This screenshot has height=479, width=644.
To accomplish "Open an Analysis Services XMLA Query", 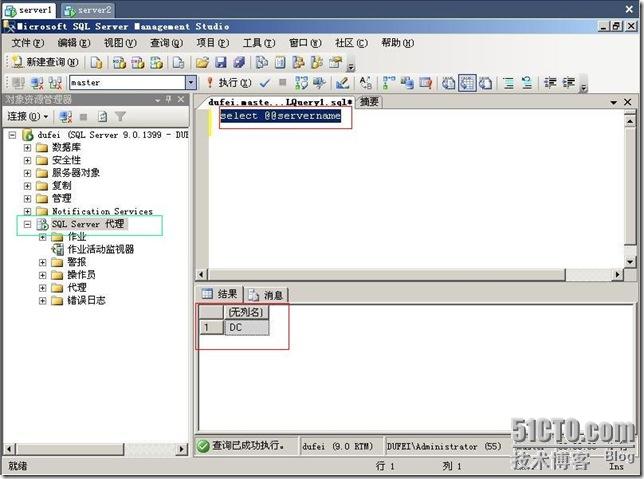I will click(x=156, y=62).
